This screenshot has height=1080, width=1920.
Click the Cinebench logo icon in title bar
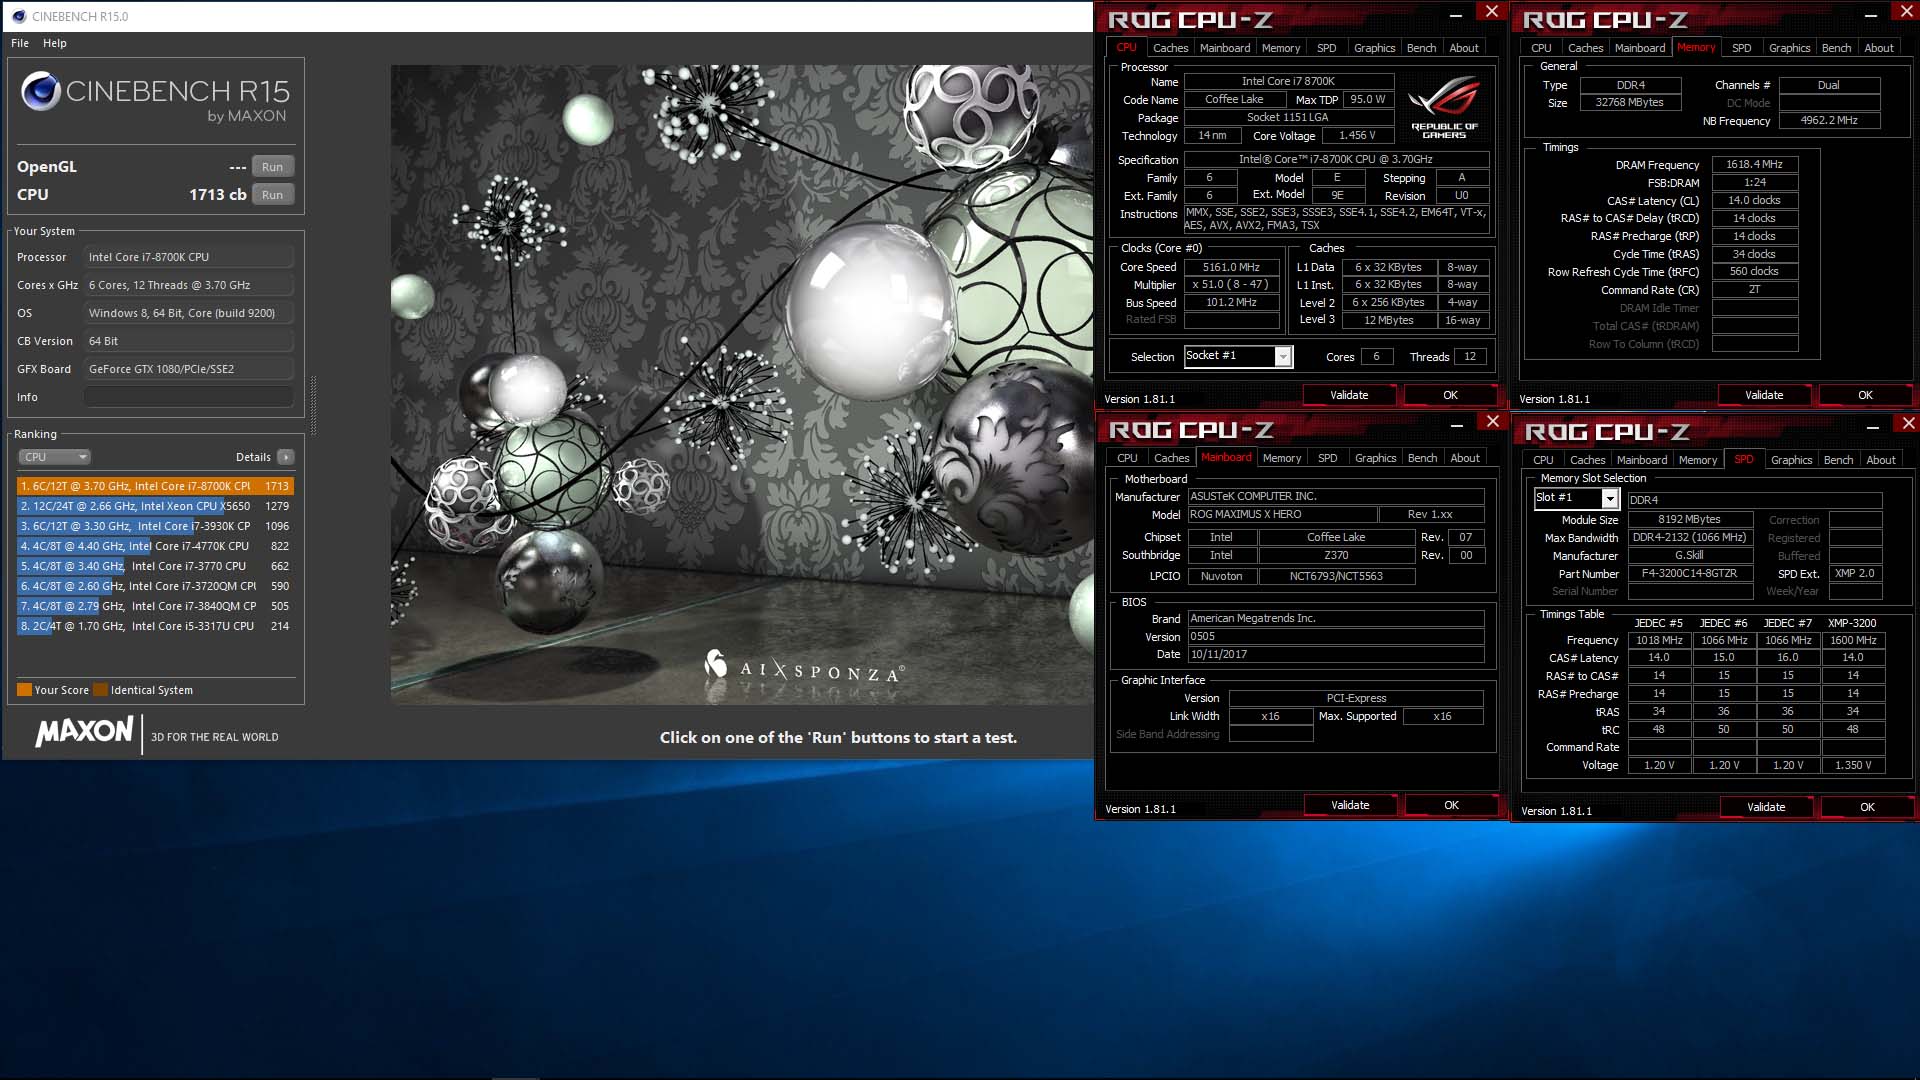point(19,16)
